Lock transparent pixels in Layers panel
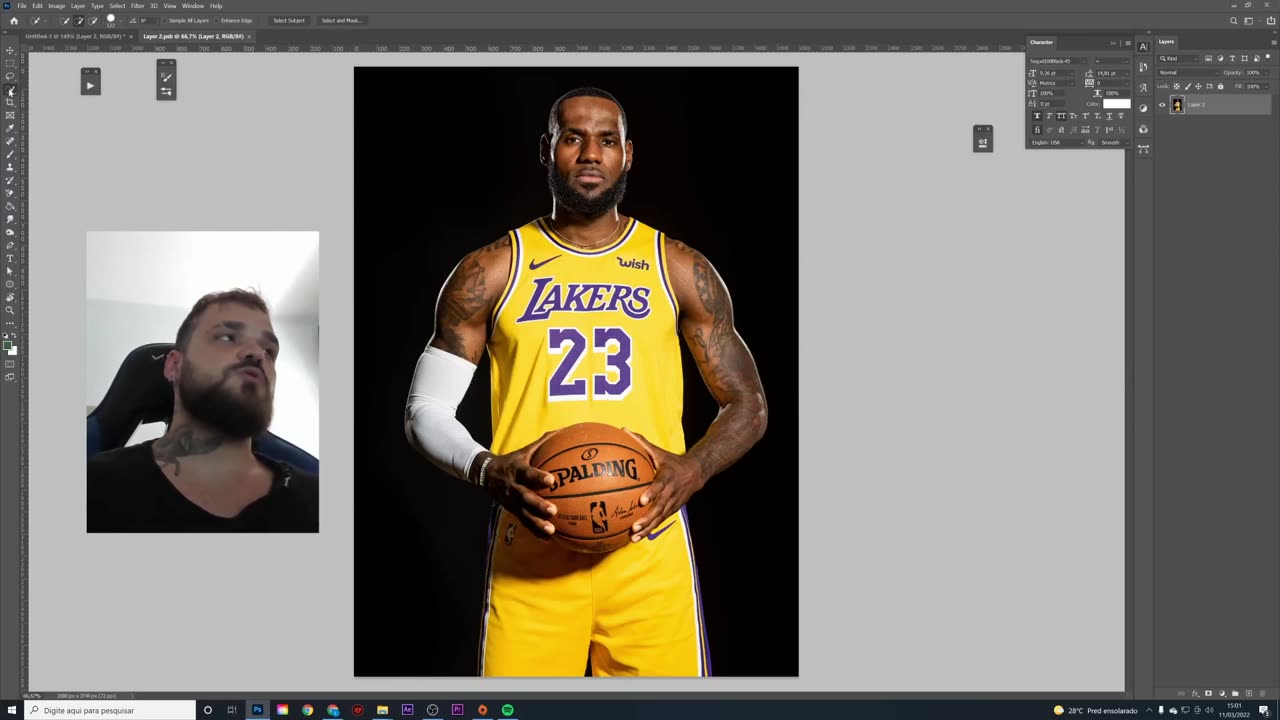1280x720 pixels. [x=1176, y=86]
